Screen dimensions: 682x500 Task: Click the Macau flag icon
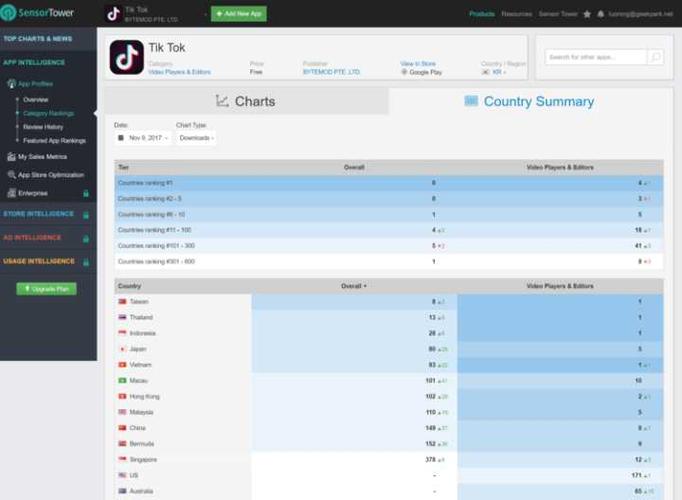(x=122, y=380)
